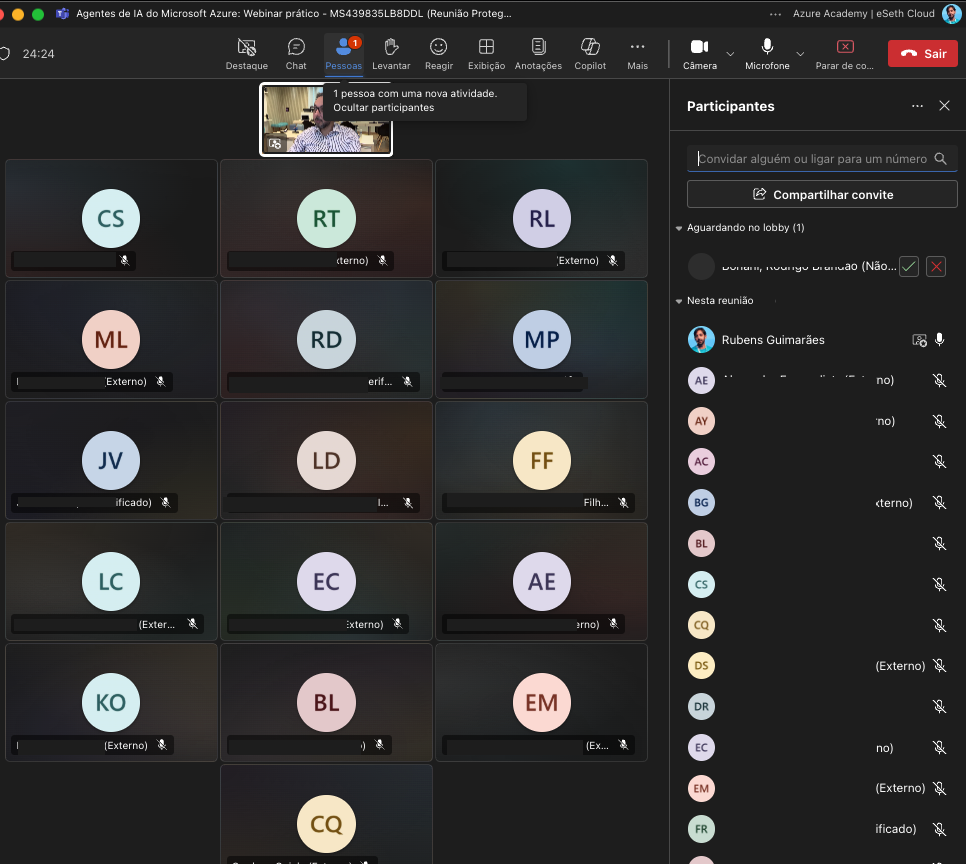Open Participantes panel more options
The height and width of the screenshot is (864, 966).
(917, 106)
